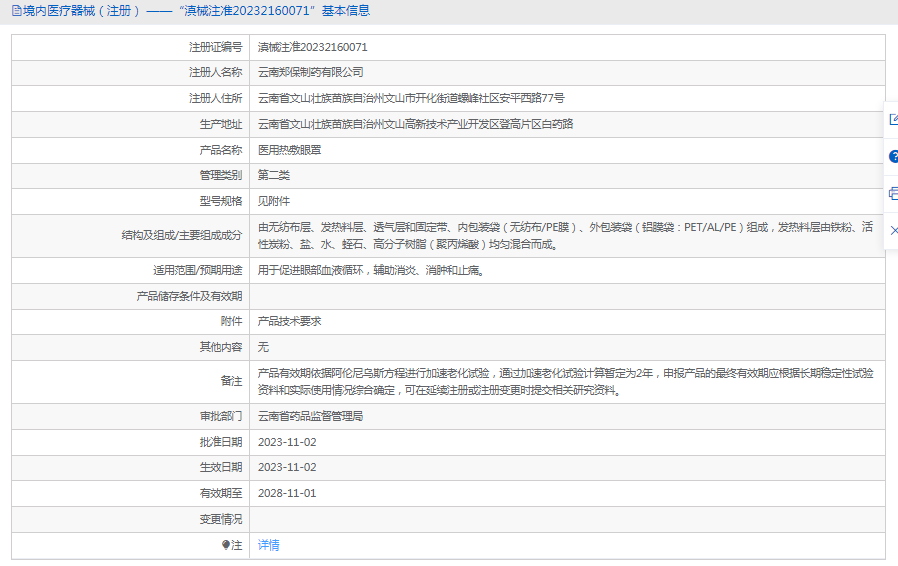Click product name 医用热敷眼罩
This screenshot has width=898, height=566.
point(289,150)
